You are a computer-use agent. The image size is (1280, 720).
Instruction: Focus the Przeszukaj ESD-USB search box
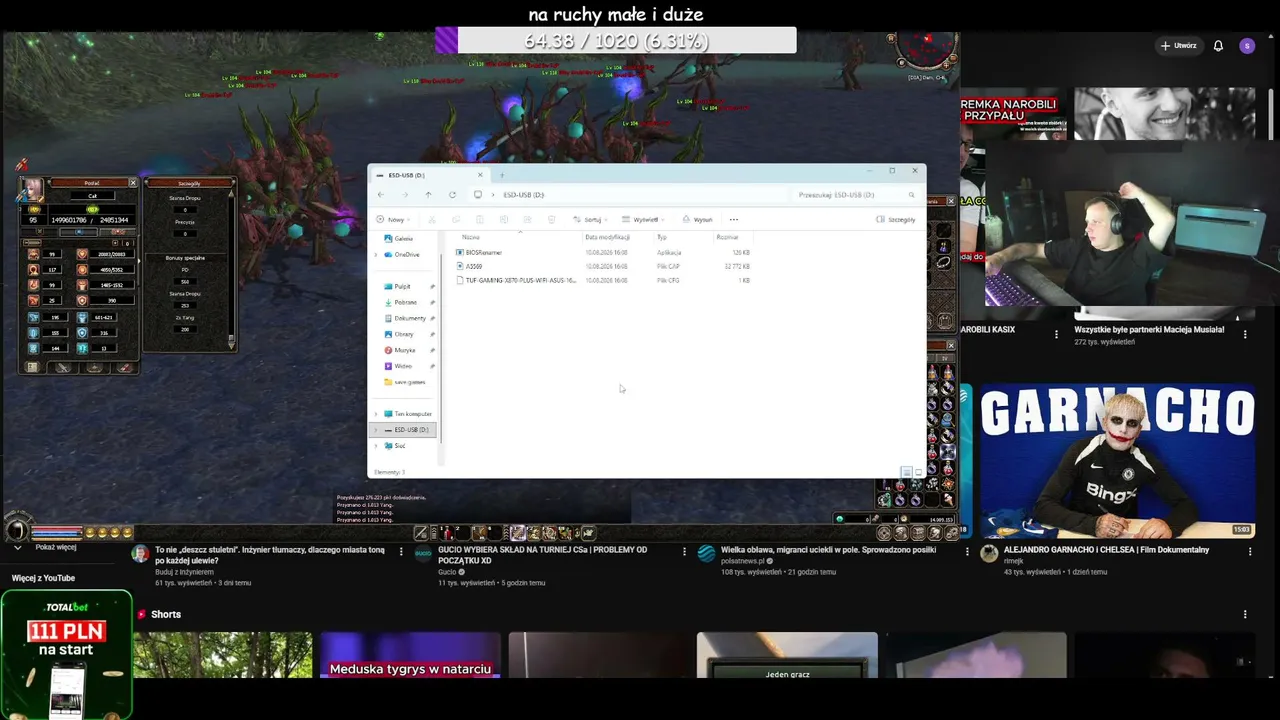855,195
